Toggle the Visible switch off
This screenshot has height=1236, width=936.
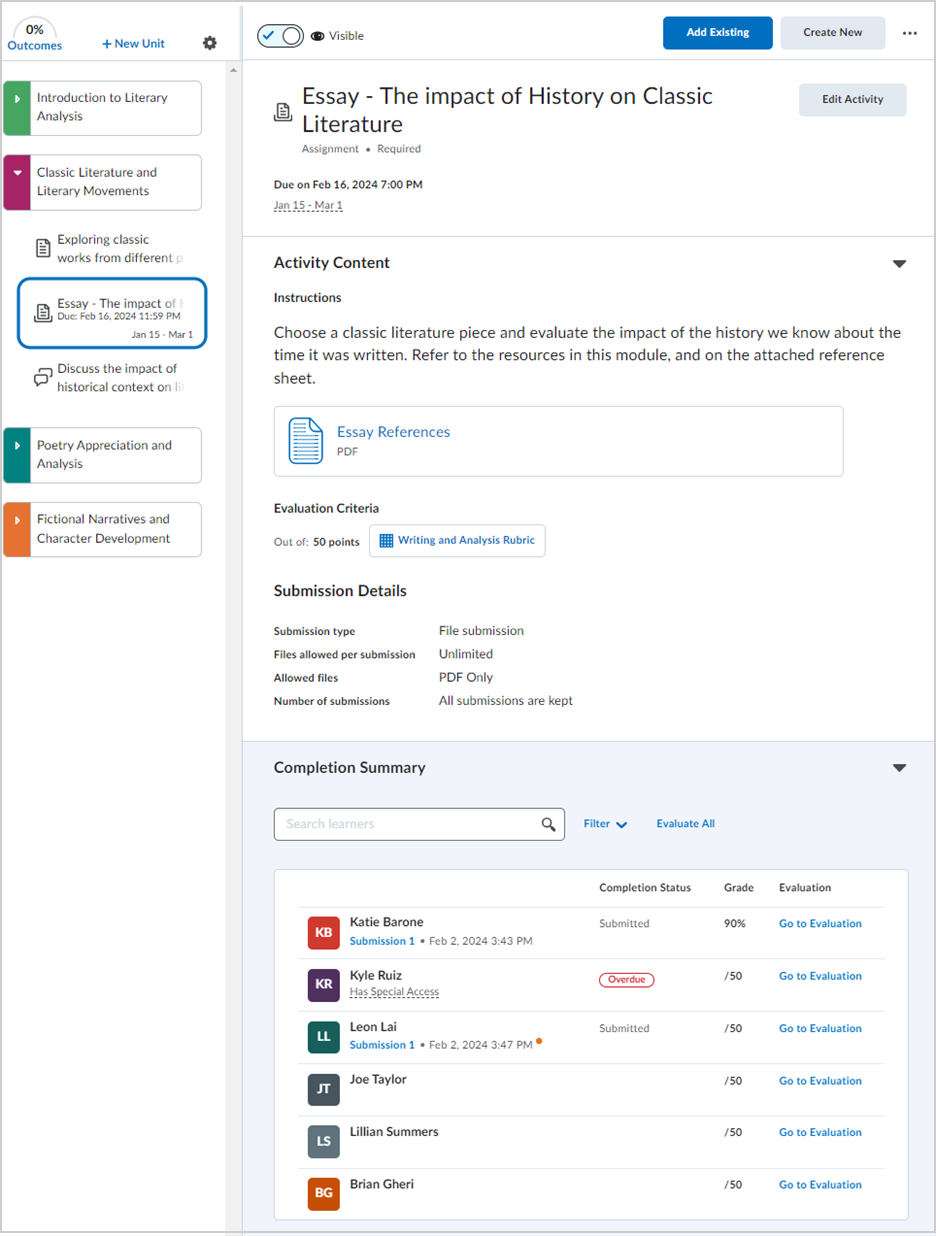(x=280, y=36)
